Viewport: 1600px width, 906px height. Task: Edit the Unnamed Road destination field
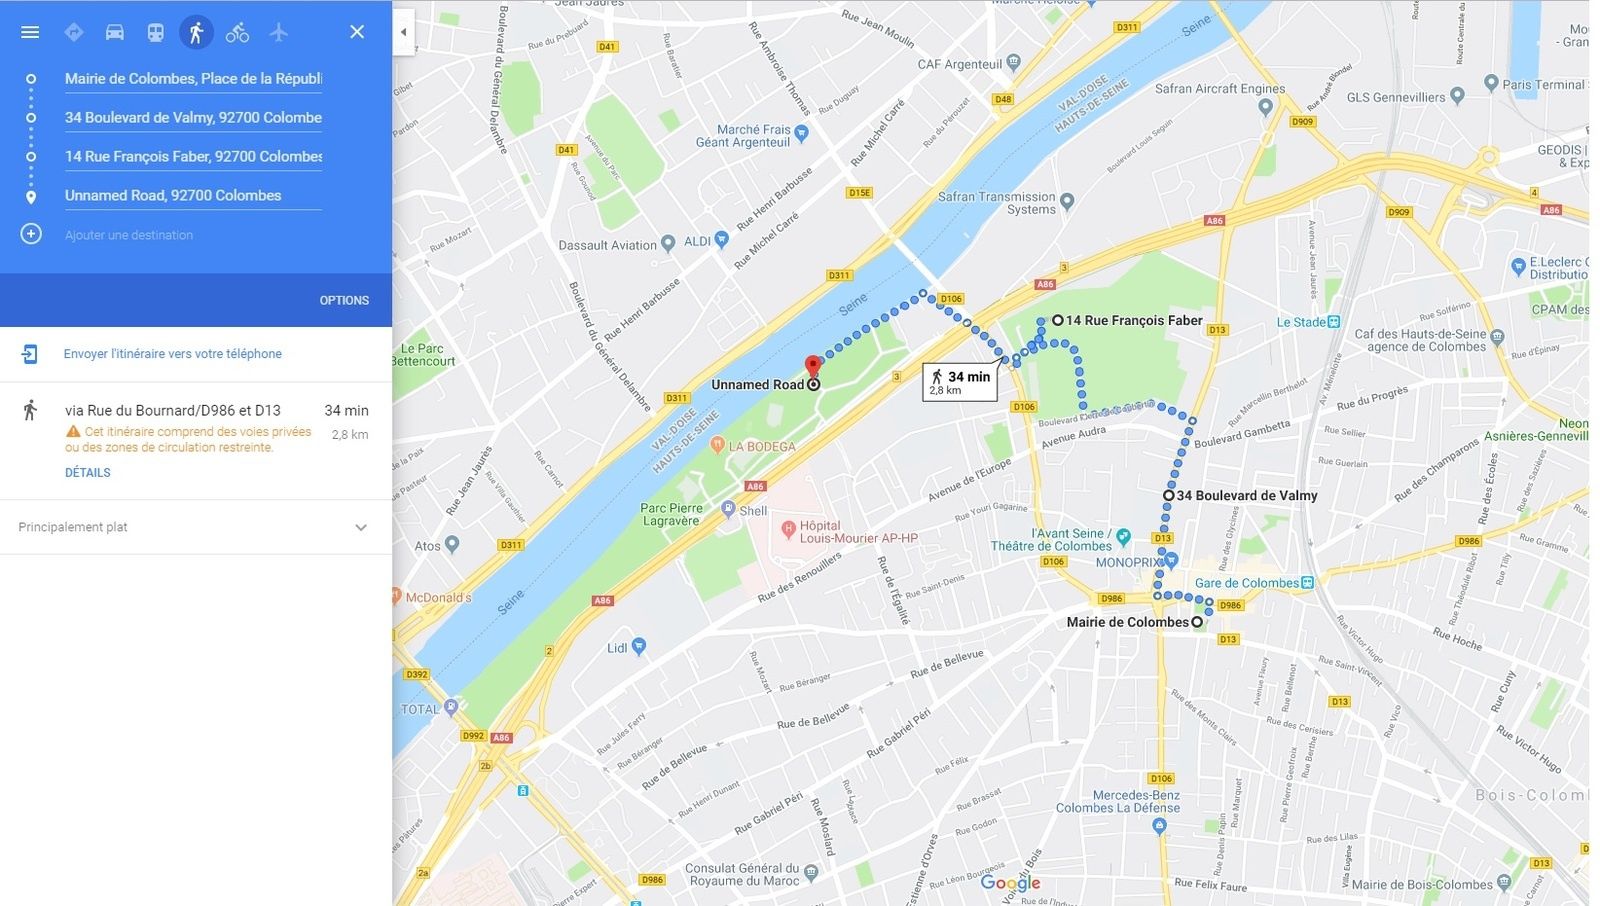tap(193, 195)
